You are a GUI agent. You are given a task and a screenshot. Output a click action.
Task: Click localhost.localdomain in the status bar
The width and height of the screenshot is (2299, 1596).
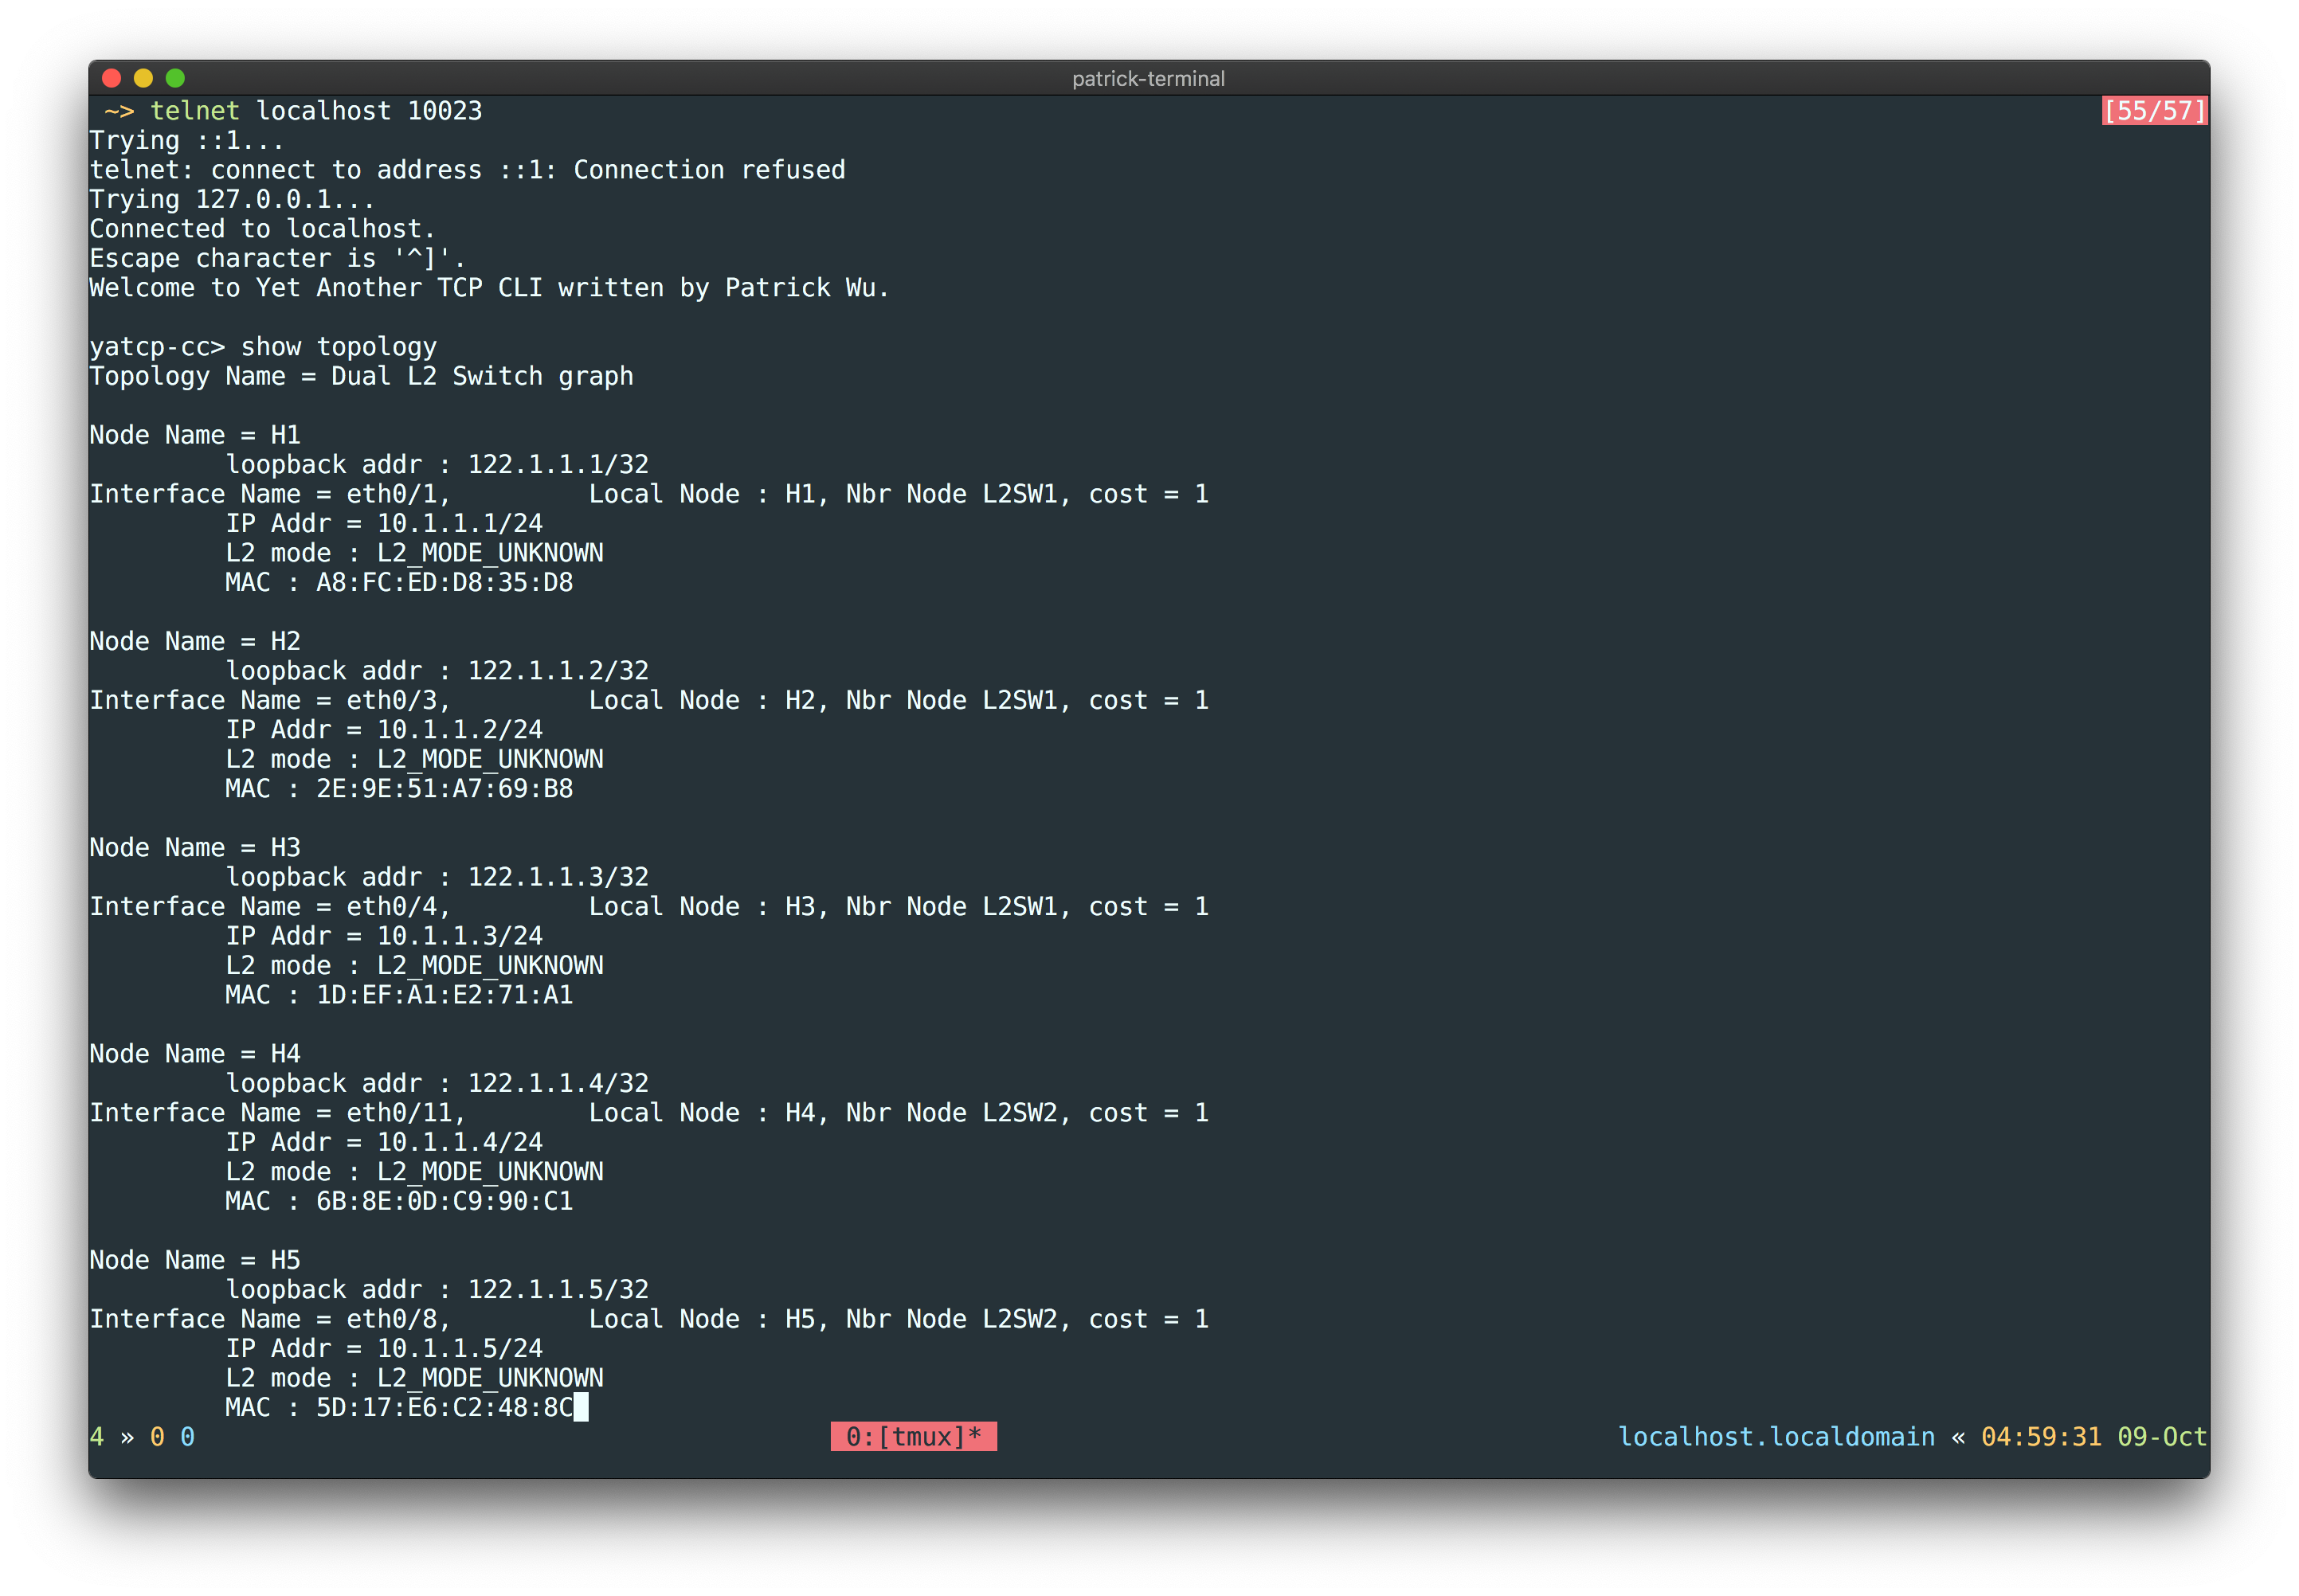click(1776, 1437)
